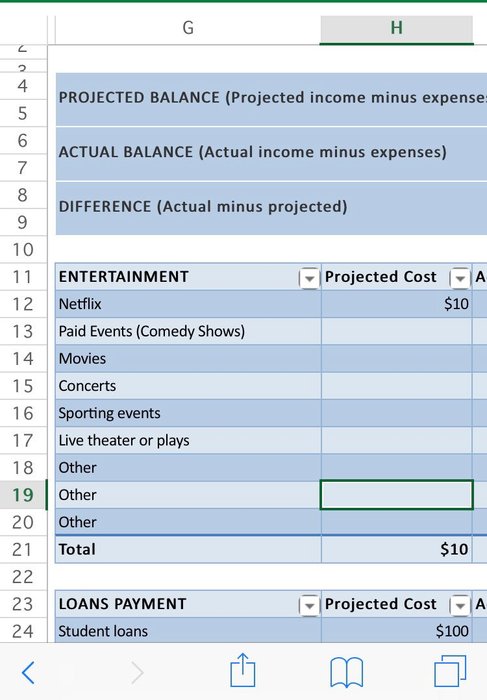Open Loans Projected Cost filter dropdown

(460, 605)
